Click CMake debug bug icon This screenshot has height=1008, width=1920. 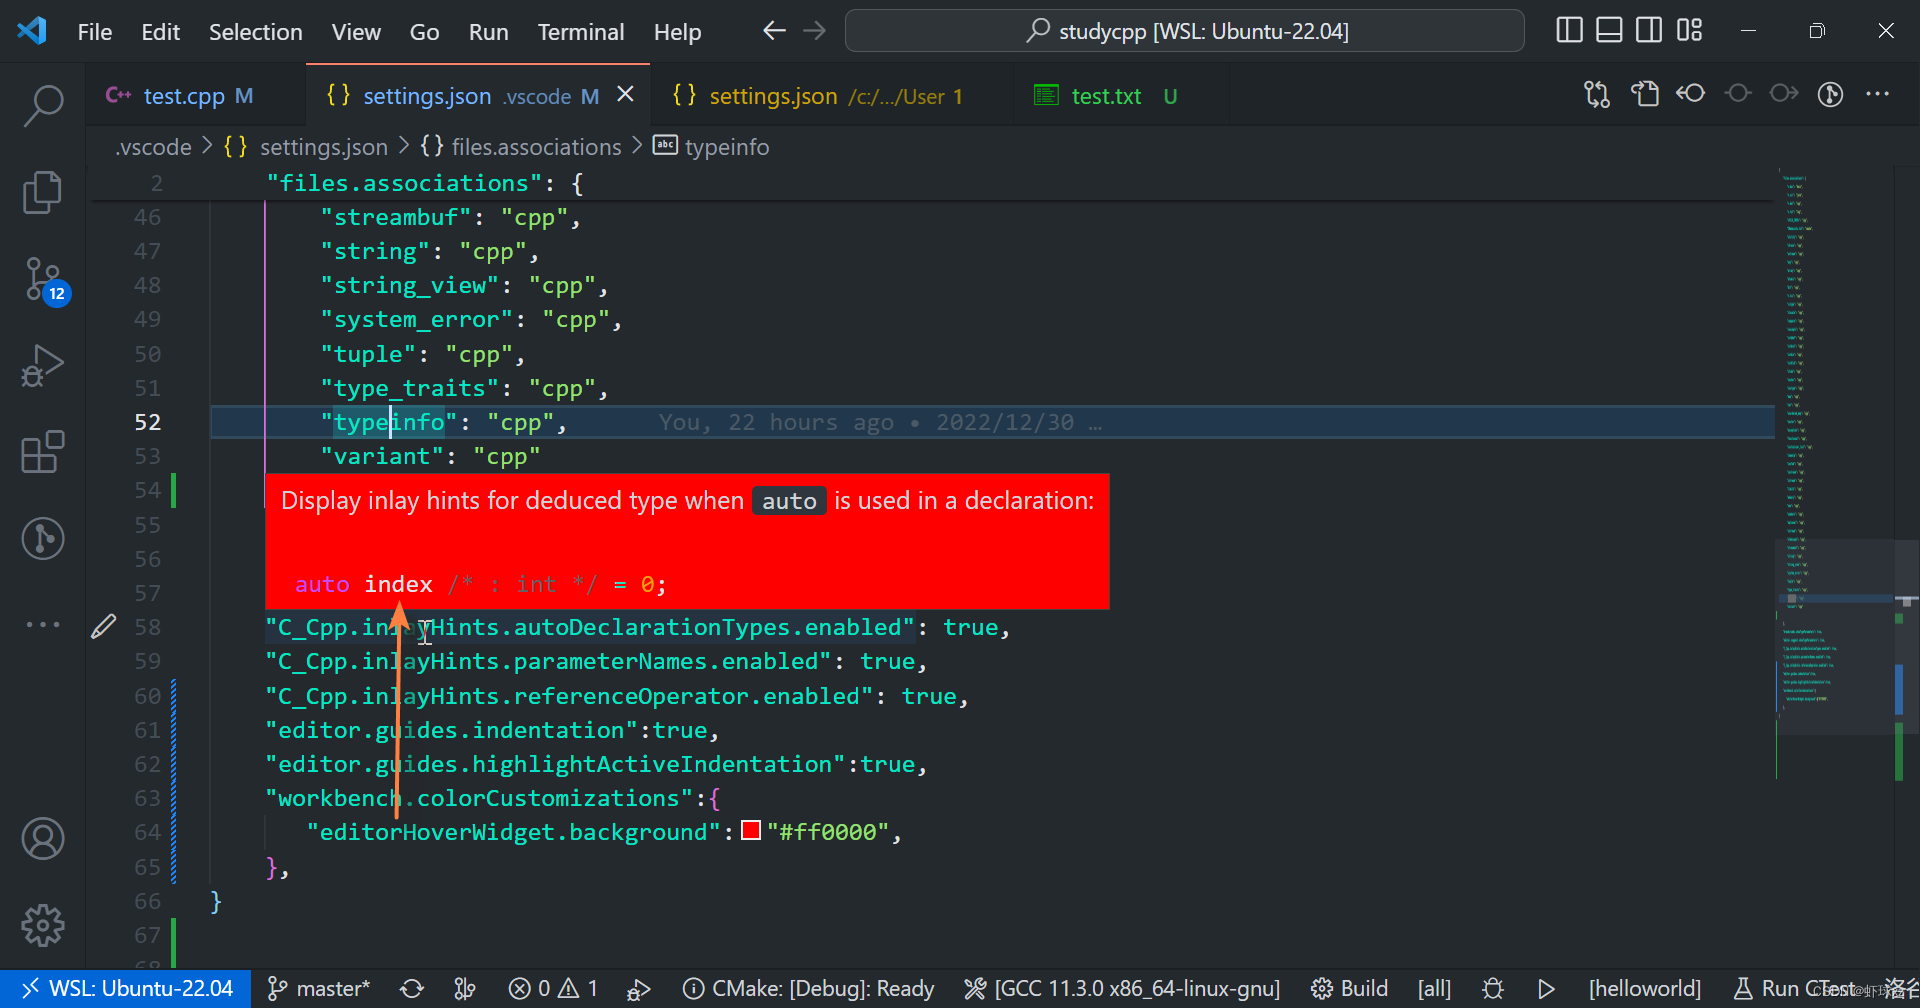pyautogui.click(x=1493, y=989)
